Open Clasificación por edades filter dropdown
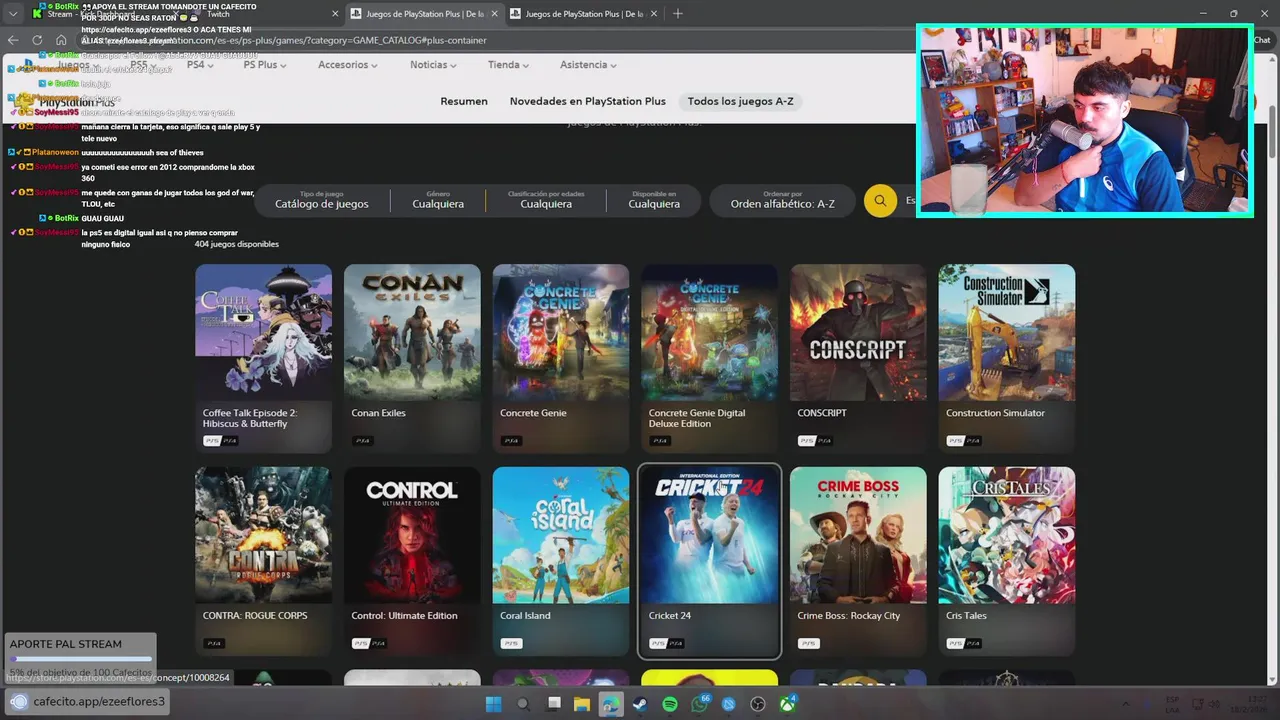Image resolution: width=1280 pixels, height=720 pixels. tap(546, 200)
